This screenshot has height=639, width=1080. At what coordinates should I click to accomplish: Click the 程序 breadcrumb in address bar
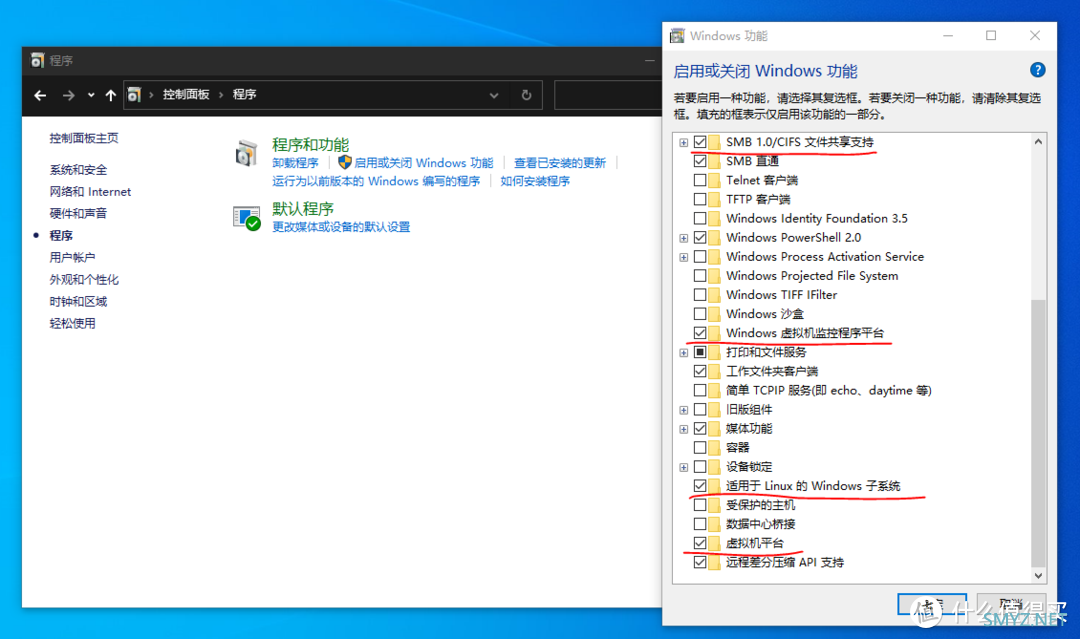click(x=245, y=94)
